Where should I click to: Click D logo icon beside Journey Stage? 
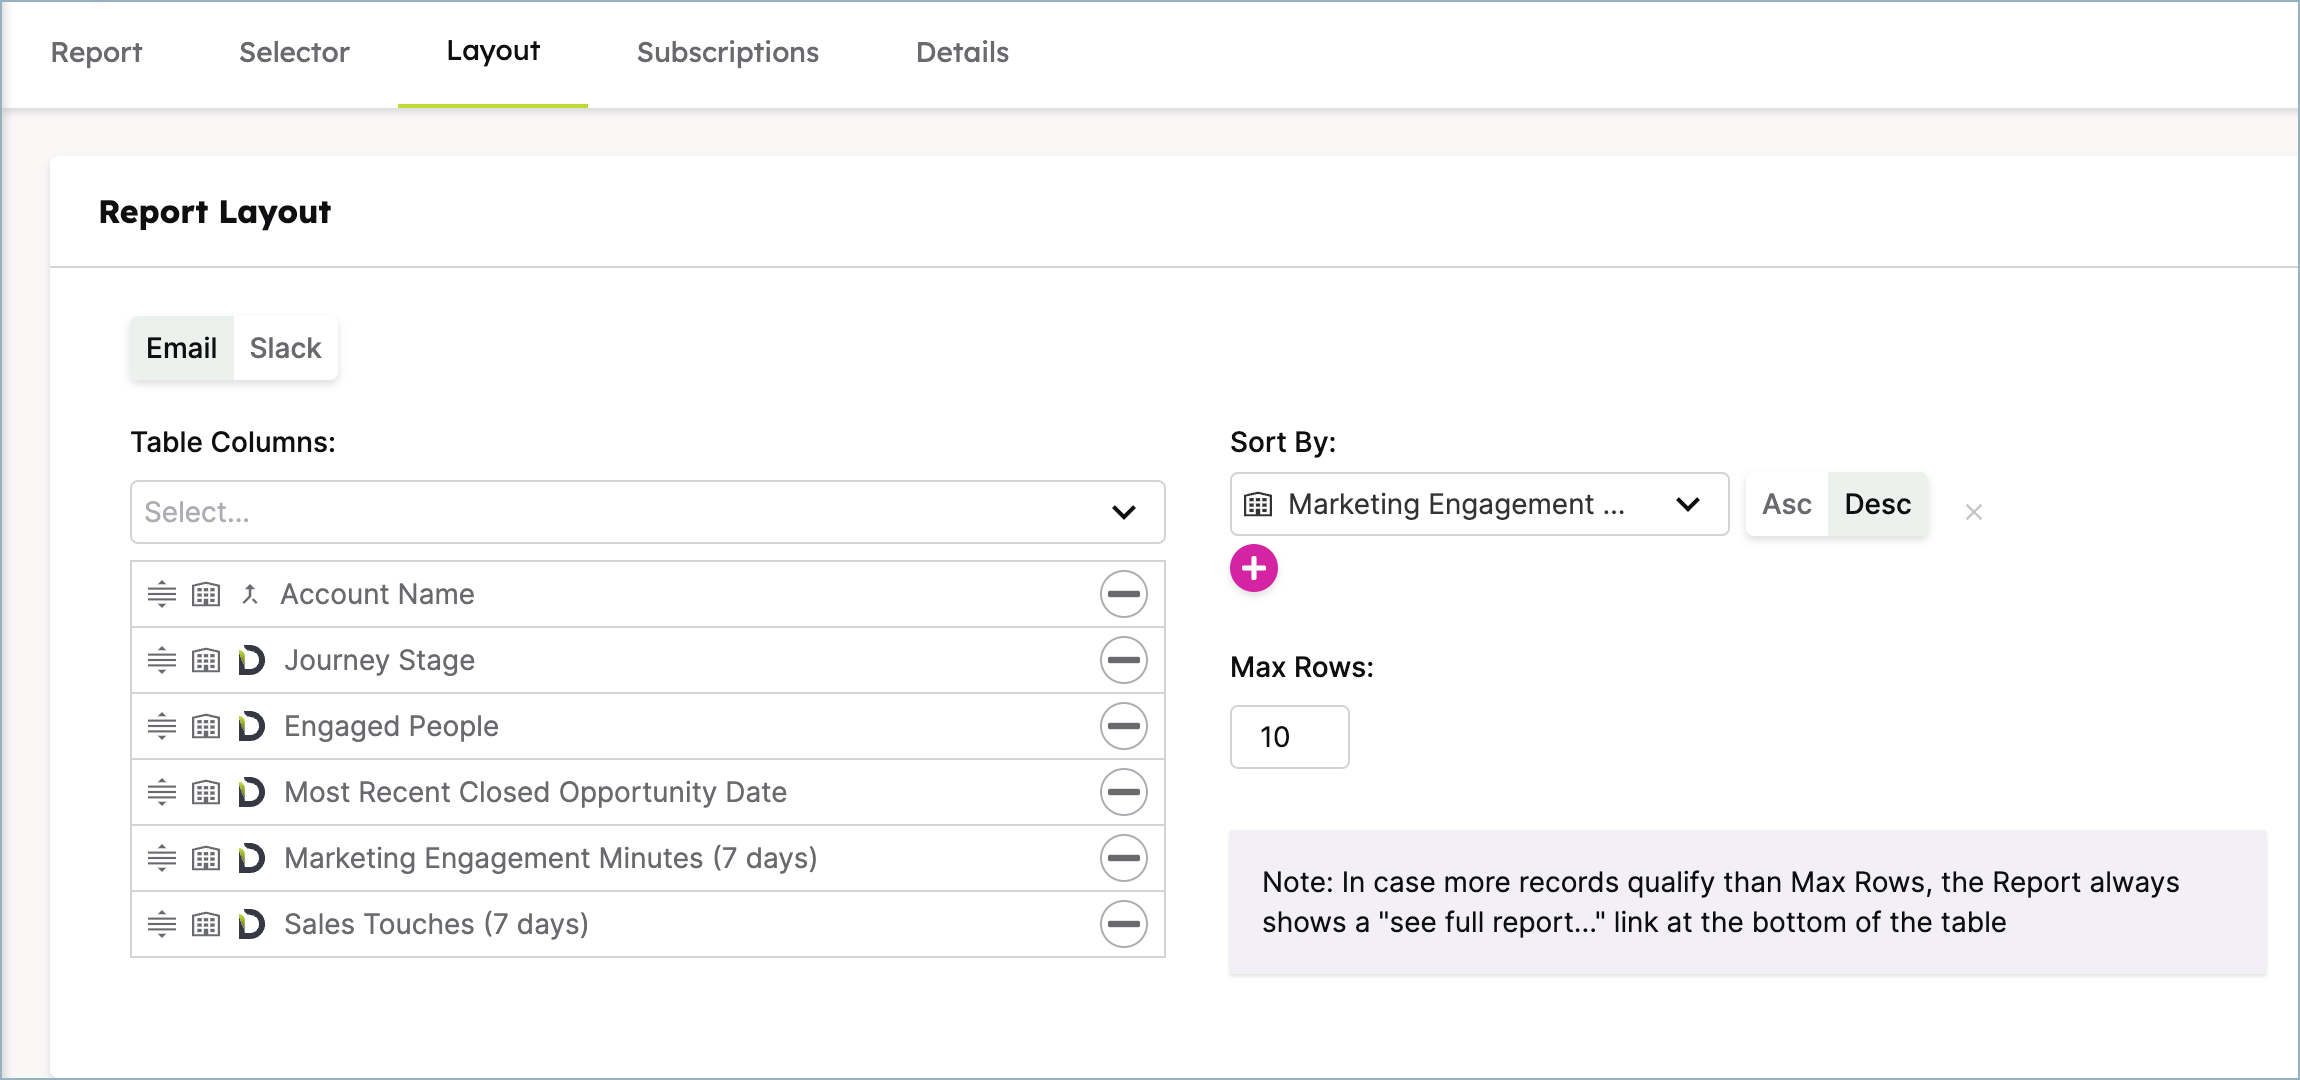(x=251, y=660)
